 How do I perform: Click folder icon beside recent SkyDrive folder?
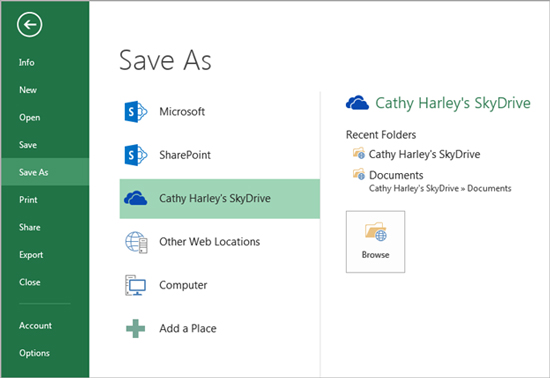tap(359, 154)
